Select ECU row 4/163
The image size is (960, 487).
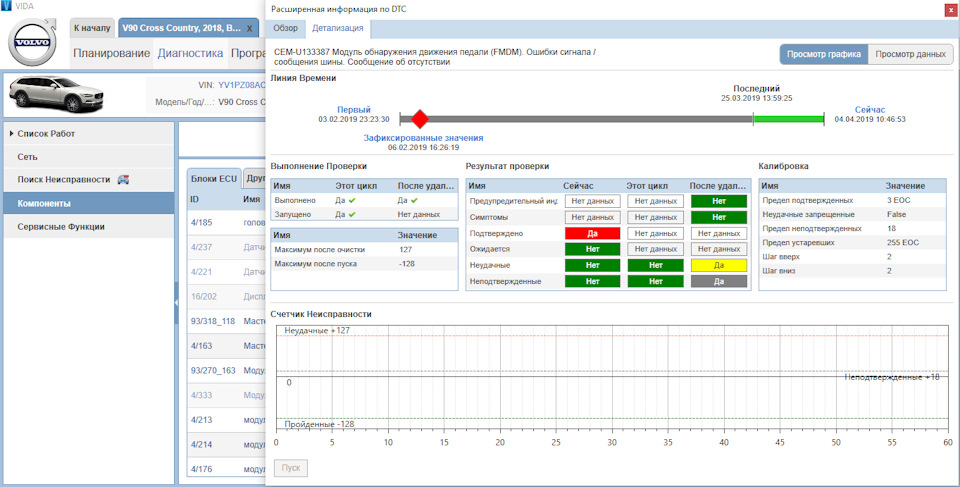tap(227, 345)
